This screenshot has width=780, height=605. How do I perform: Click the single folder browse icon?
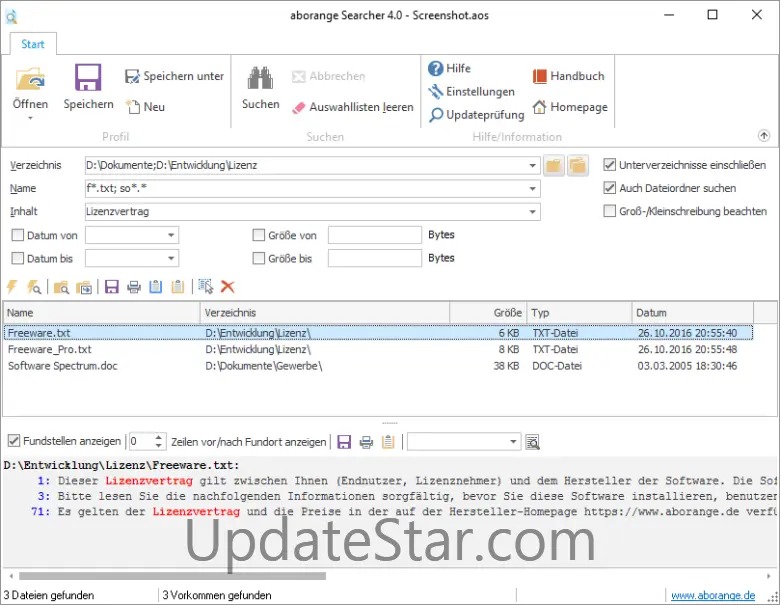click(554, 165)
